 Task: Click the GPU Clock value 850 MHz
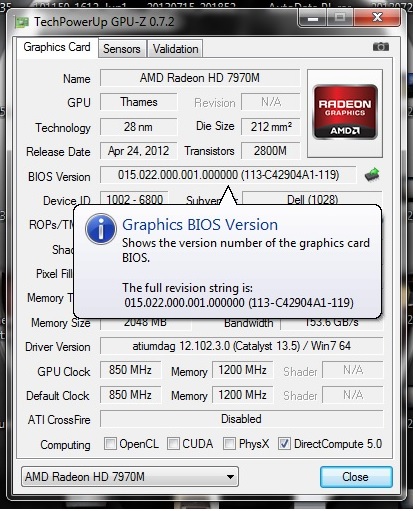point(131,370)
